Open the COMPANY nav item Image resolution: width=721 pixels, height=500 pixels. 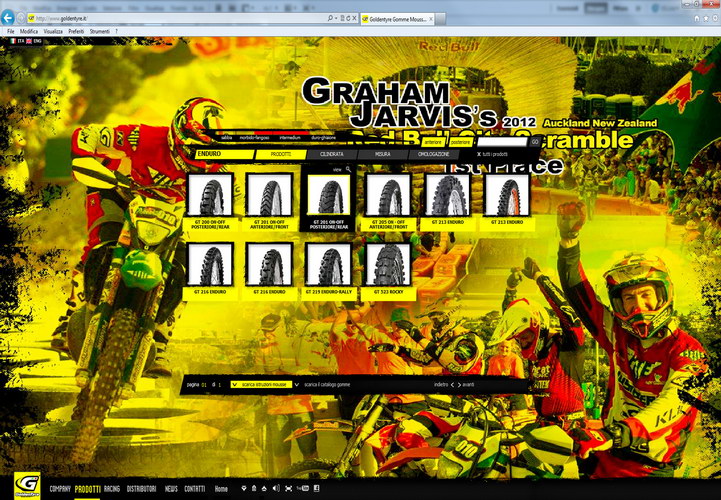tap(60, 489)
